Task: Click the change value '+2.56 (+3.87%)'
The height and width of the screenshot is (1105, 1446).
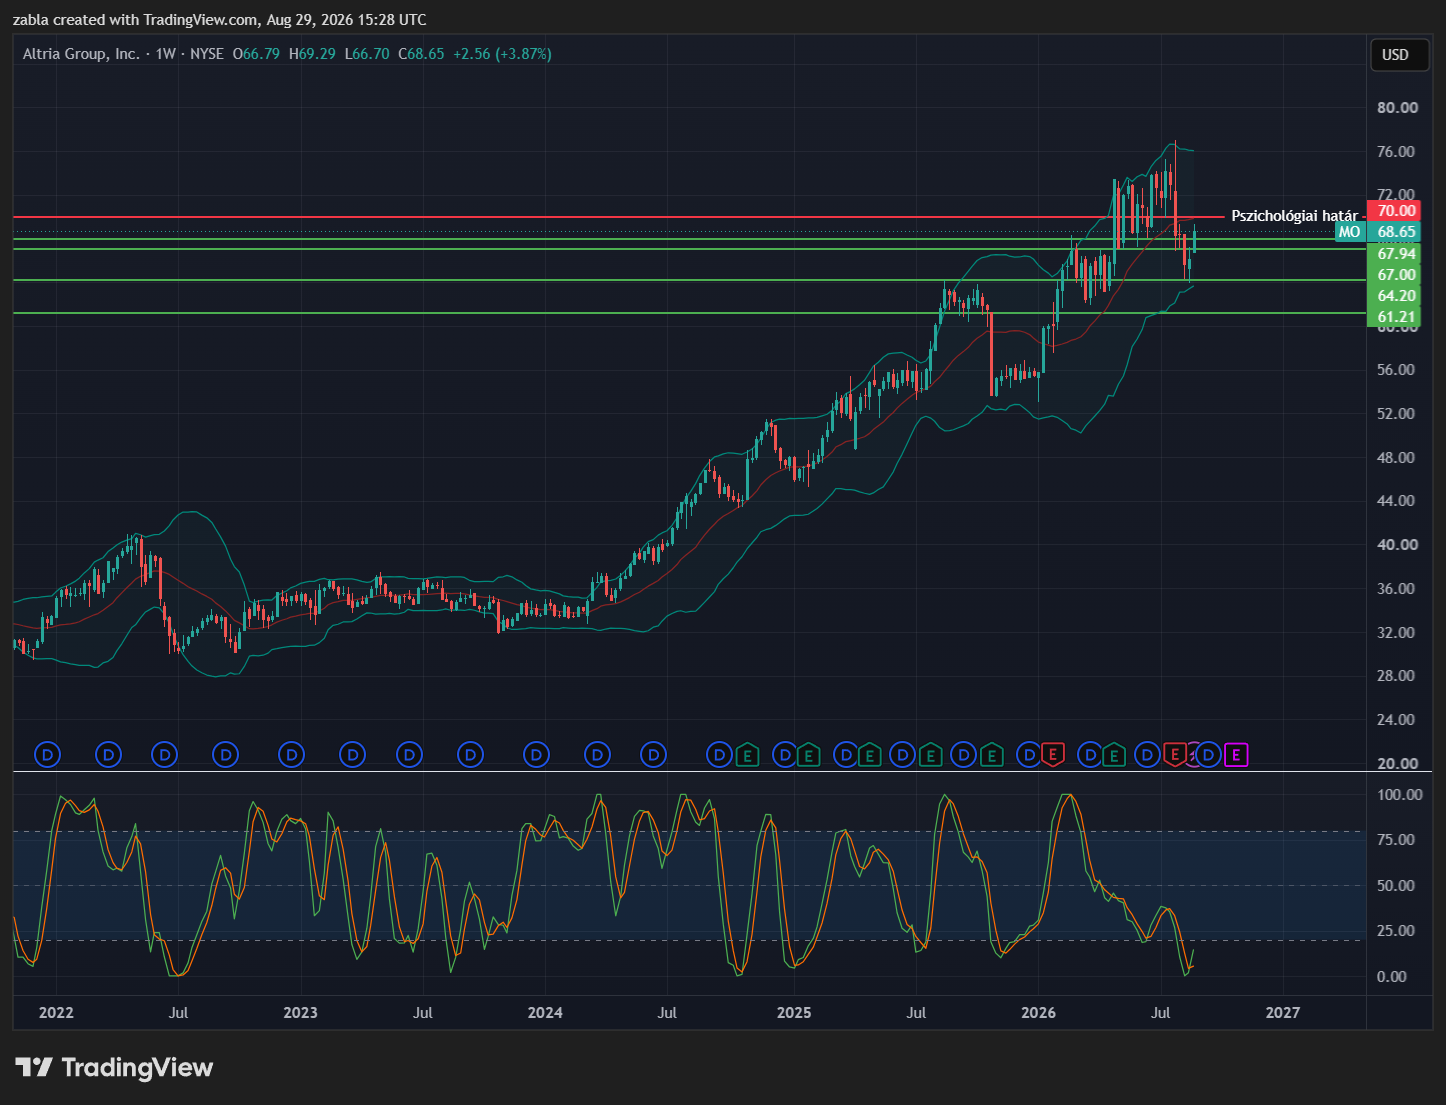Action: point(502,54)
